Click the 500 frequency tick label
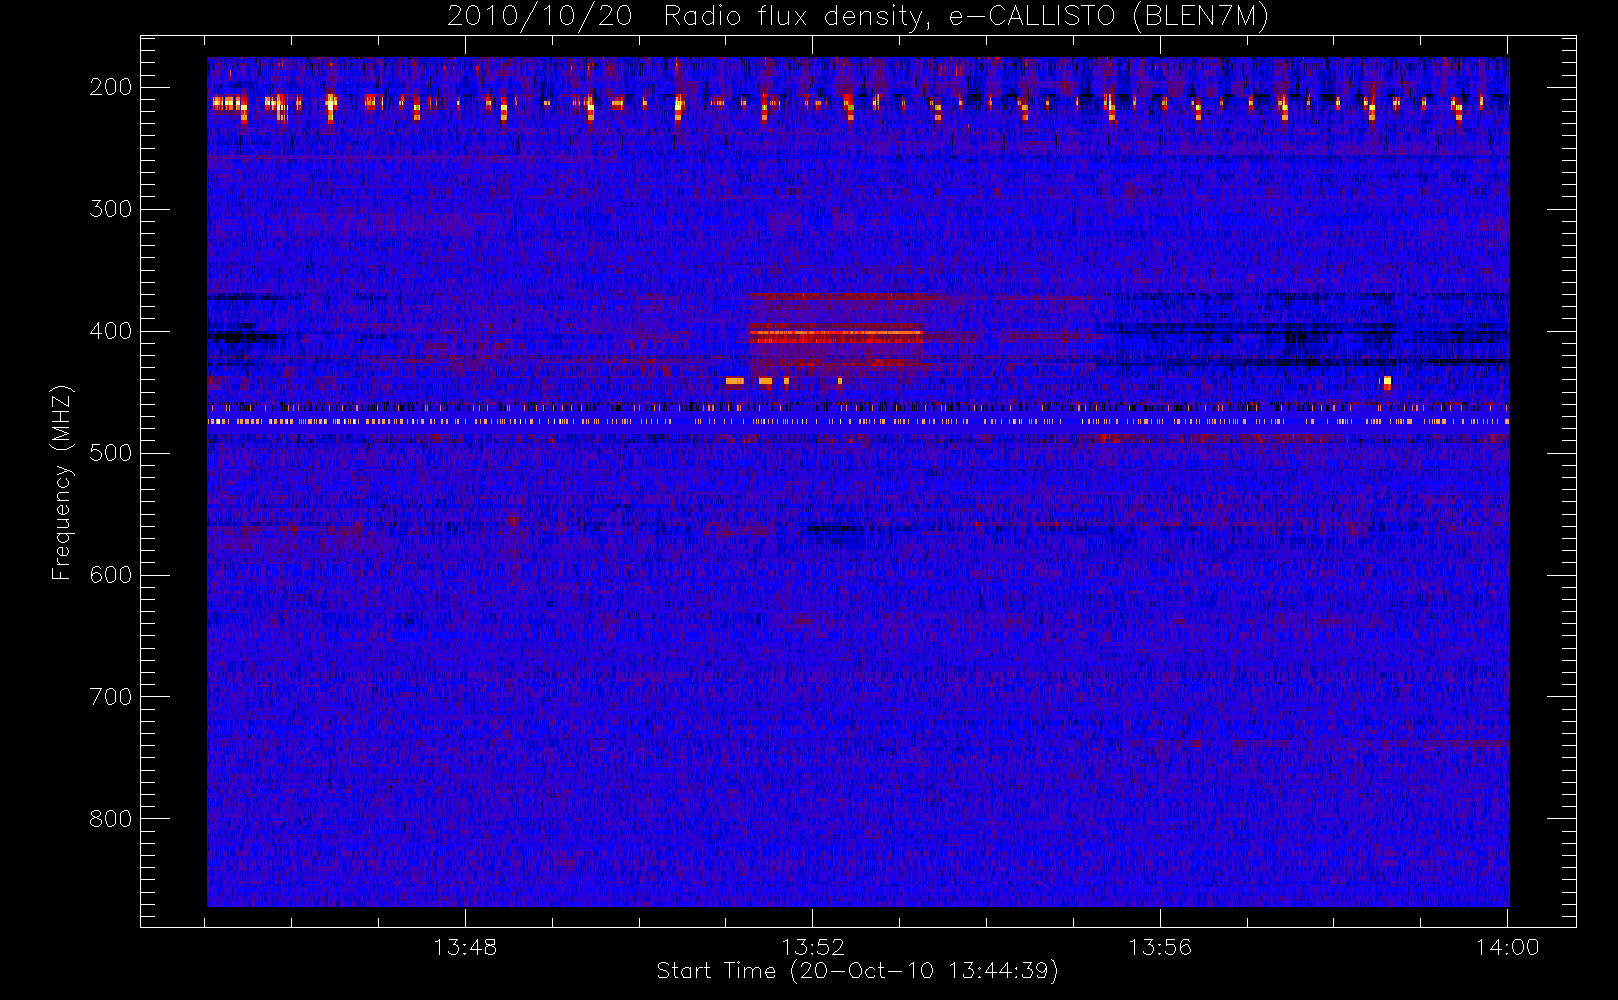The width and height of the screenshot is (1618, 1000). click(x=111, y=453)
